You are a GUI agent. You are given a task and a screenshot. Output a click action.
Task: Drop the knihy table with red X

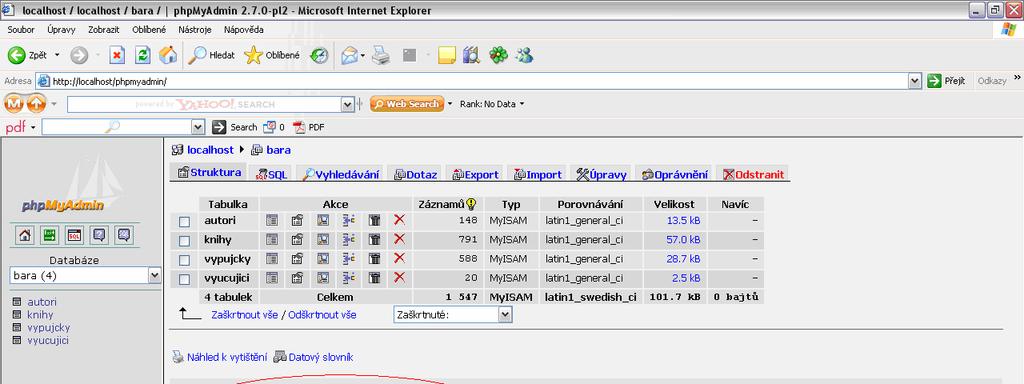(399, 239)
